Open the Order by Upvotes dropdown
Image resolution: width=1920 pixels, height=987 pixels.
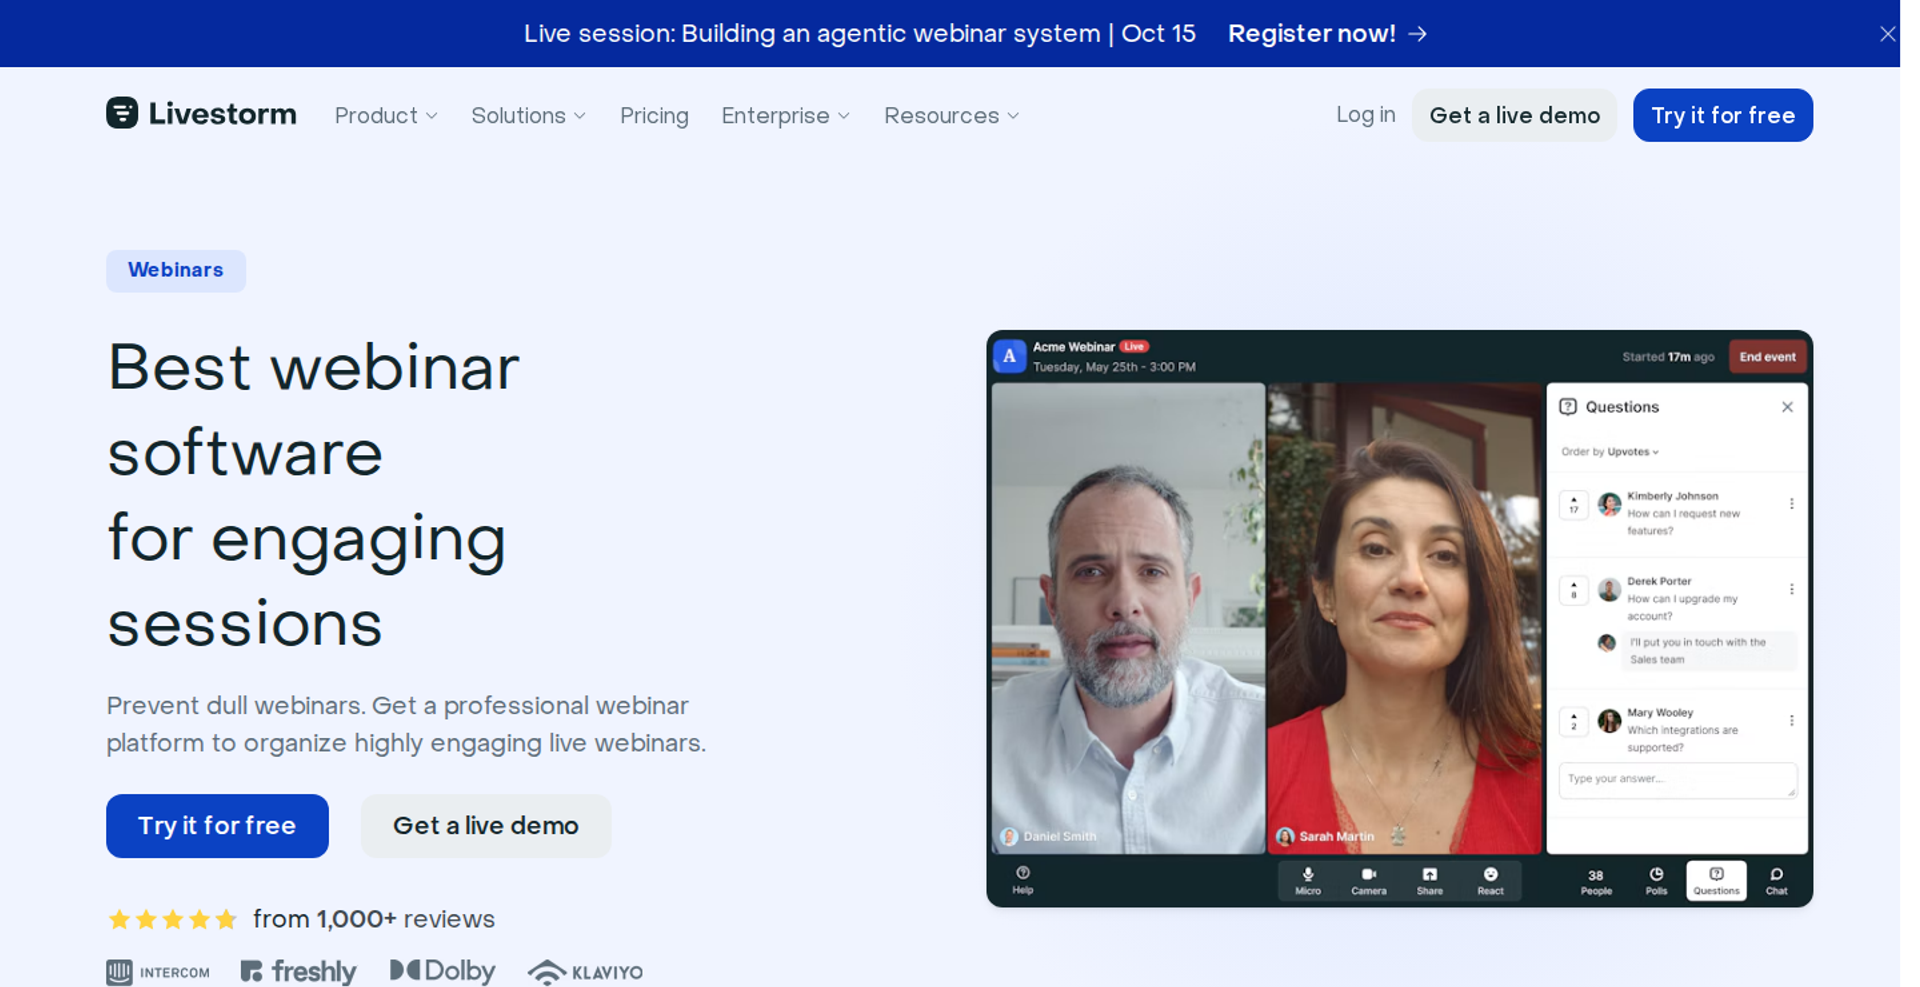click(x=1610, y=452)
